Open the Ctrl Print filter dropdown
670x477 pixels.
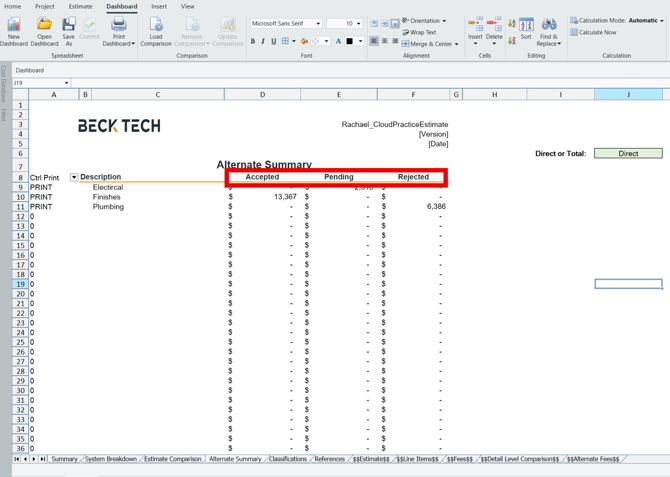(x=74, y=177)
